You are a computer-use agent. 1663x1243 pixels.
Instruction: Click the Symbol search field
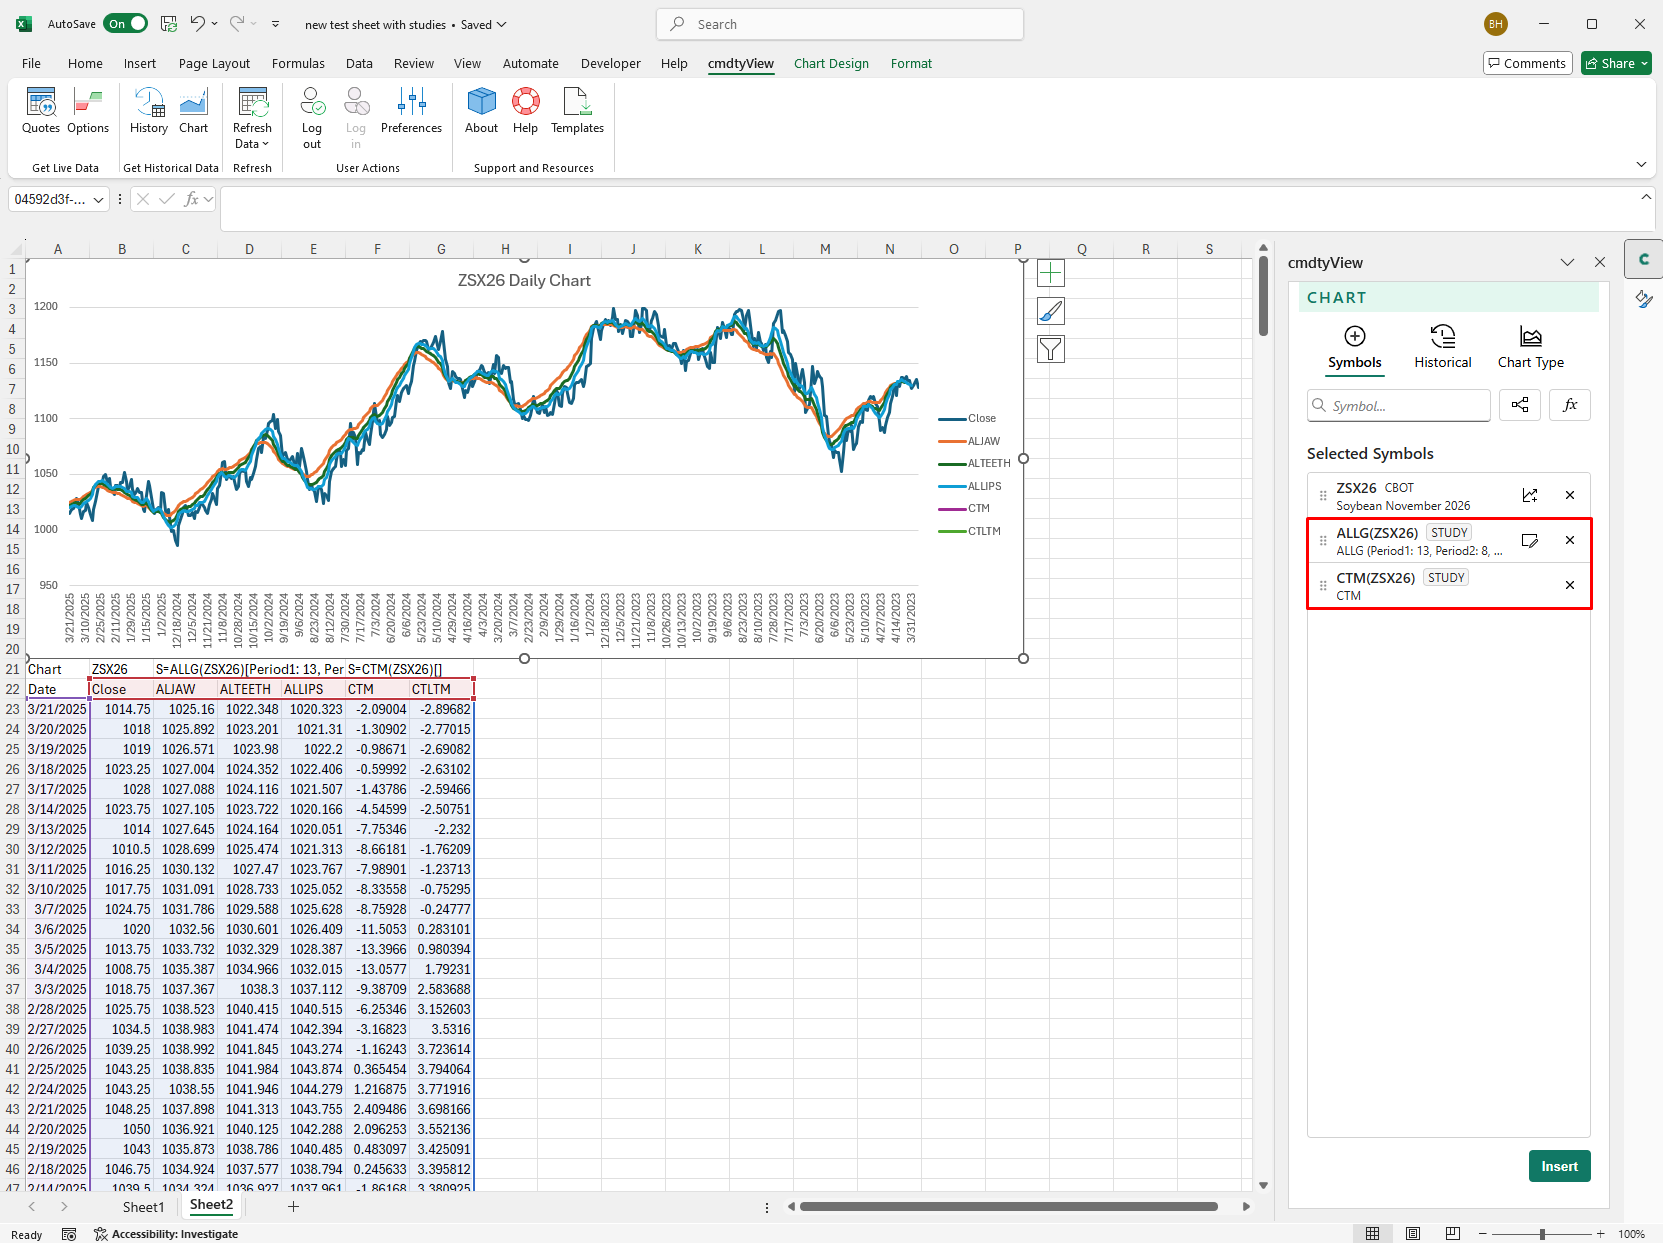[x=1398, y=405]
